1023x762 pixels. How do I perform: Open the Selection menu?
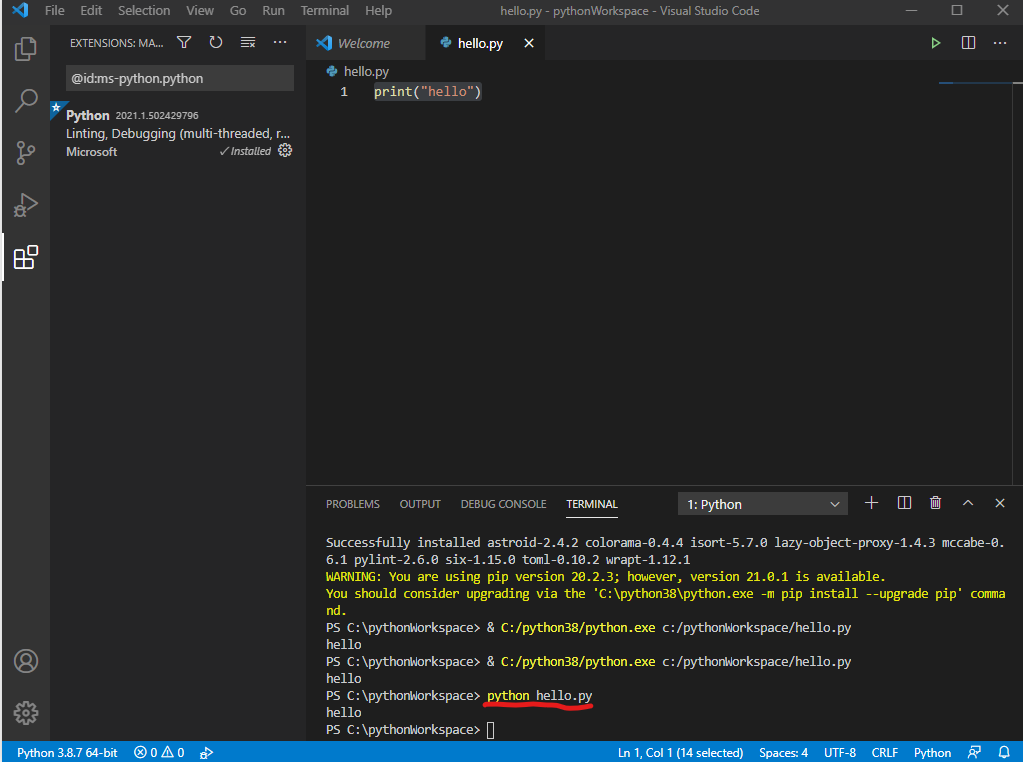144,10
